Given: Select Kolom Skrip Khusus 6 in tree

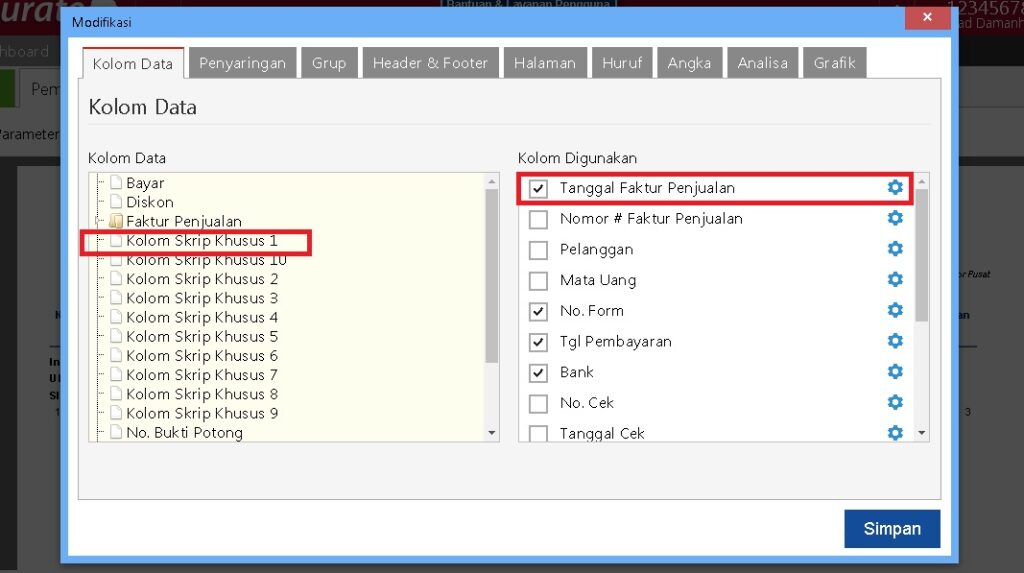Looking at the screenshot, I should [202, 355].
